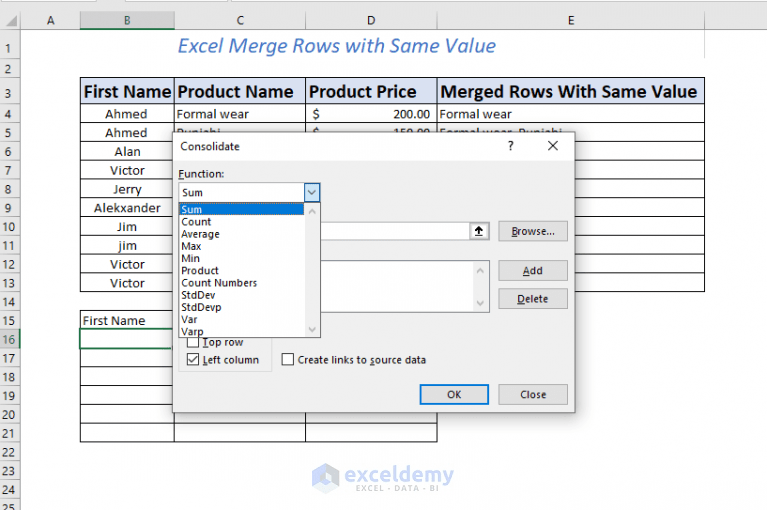
Task: Click 'Formal wear' in Merged Rows column row 4
Action: (x=570, y=114)
